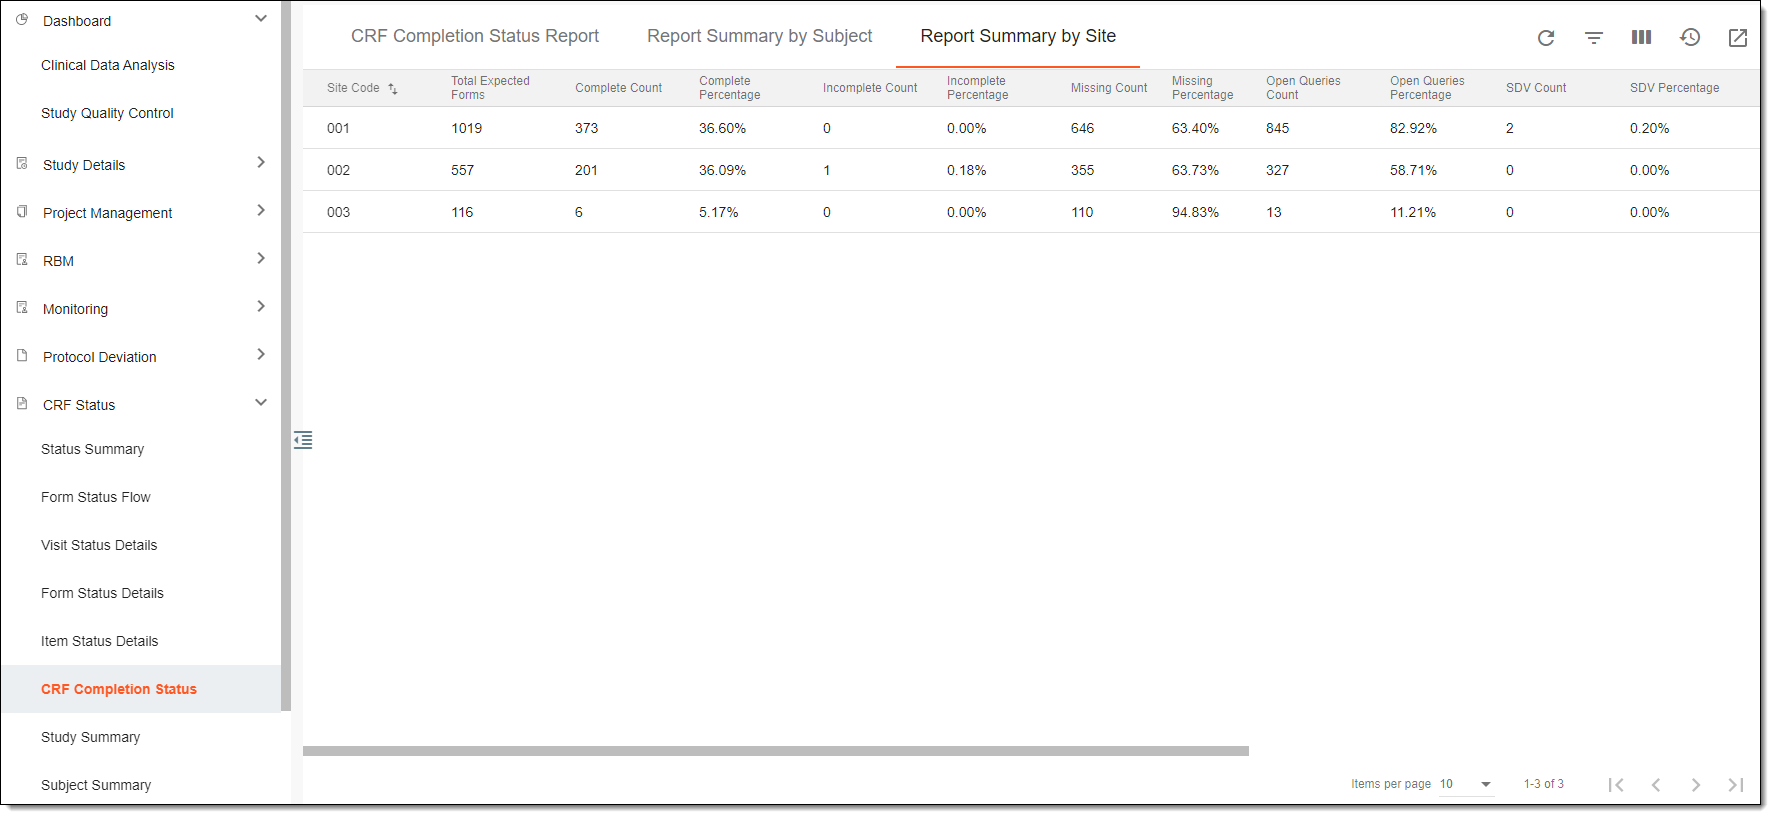Expand the RBM section chevron
Screen dimensions: 1773x817
261,258
